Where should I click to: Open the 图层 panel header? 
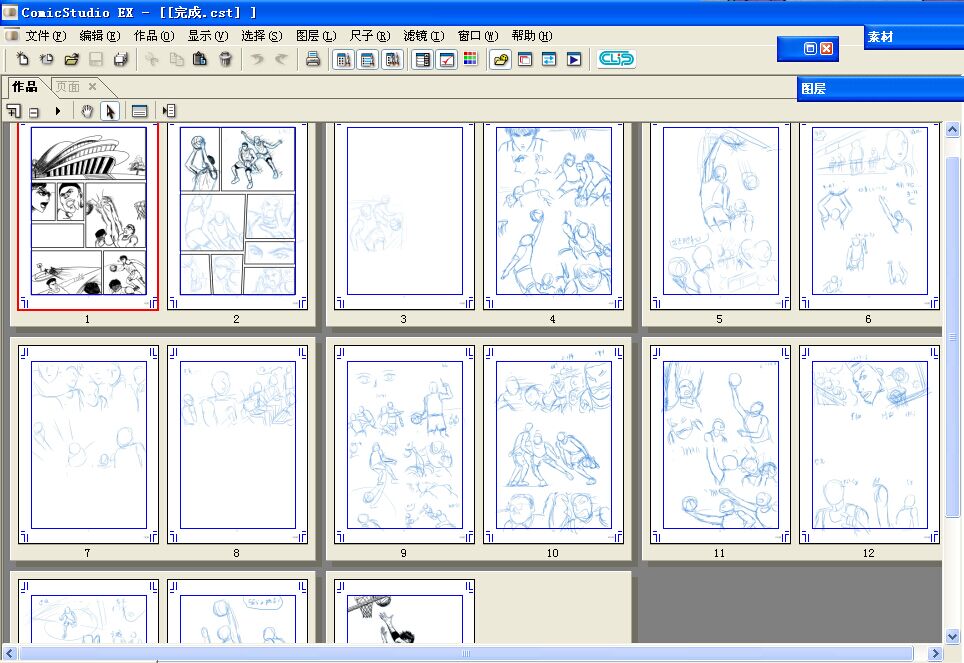[880, 89]
